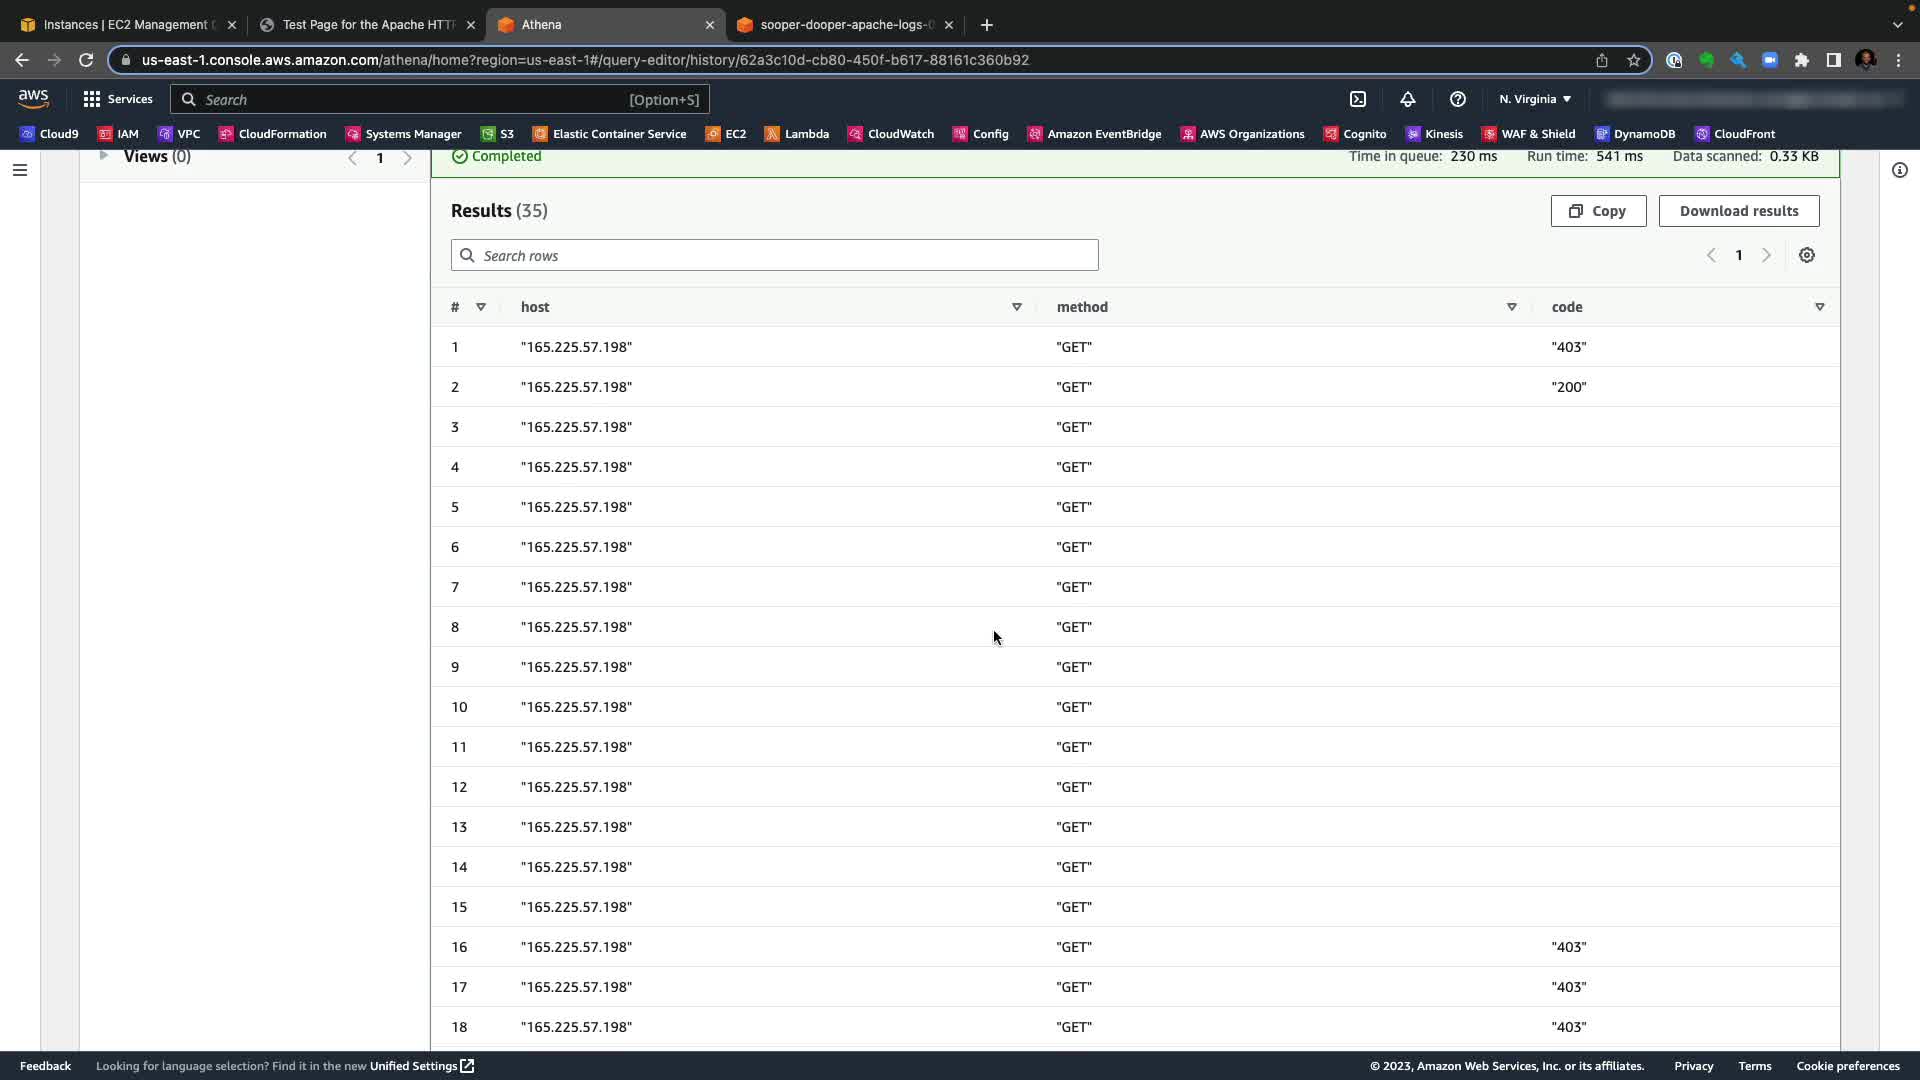Reload the current browser page

point(86,60)
